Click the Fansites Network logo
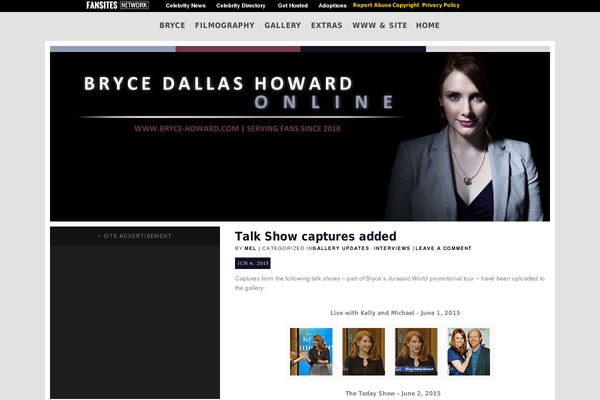The image size is (600, 400). click(117, 5)
